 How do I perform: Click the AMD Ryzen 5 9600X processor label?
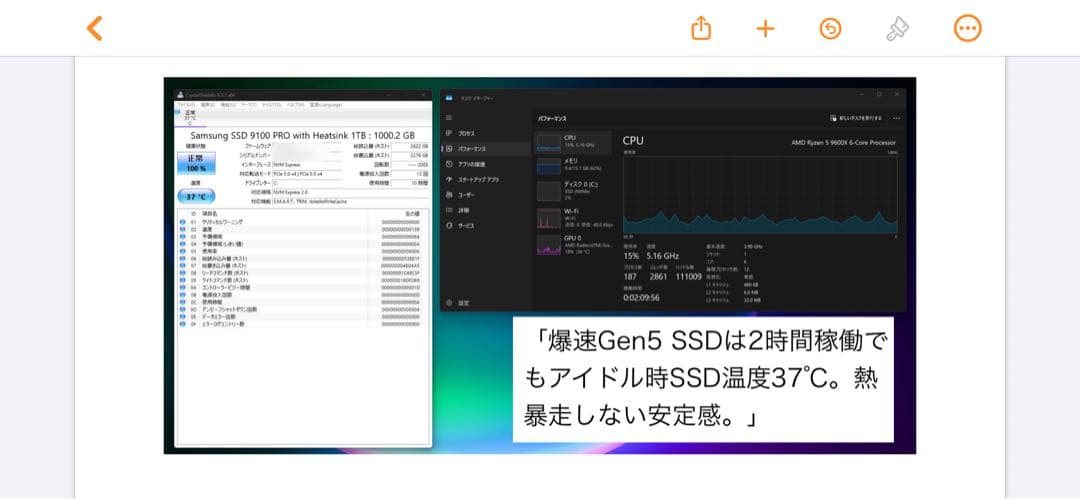843,143
